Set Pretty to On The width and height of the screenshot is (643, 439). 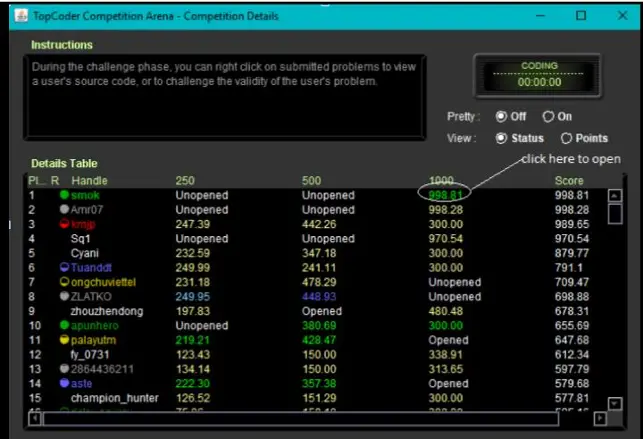[x=548, y=117]
